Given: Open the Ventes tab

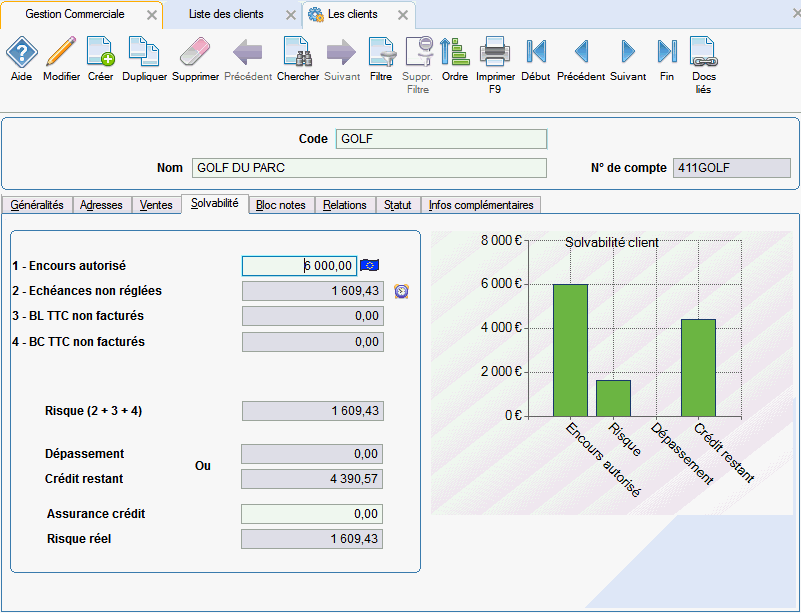Looking at the screenshot, I should pos(156,205).
